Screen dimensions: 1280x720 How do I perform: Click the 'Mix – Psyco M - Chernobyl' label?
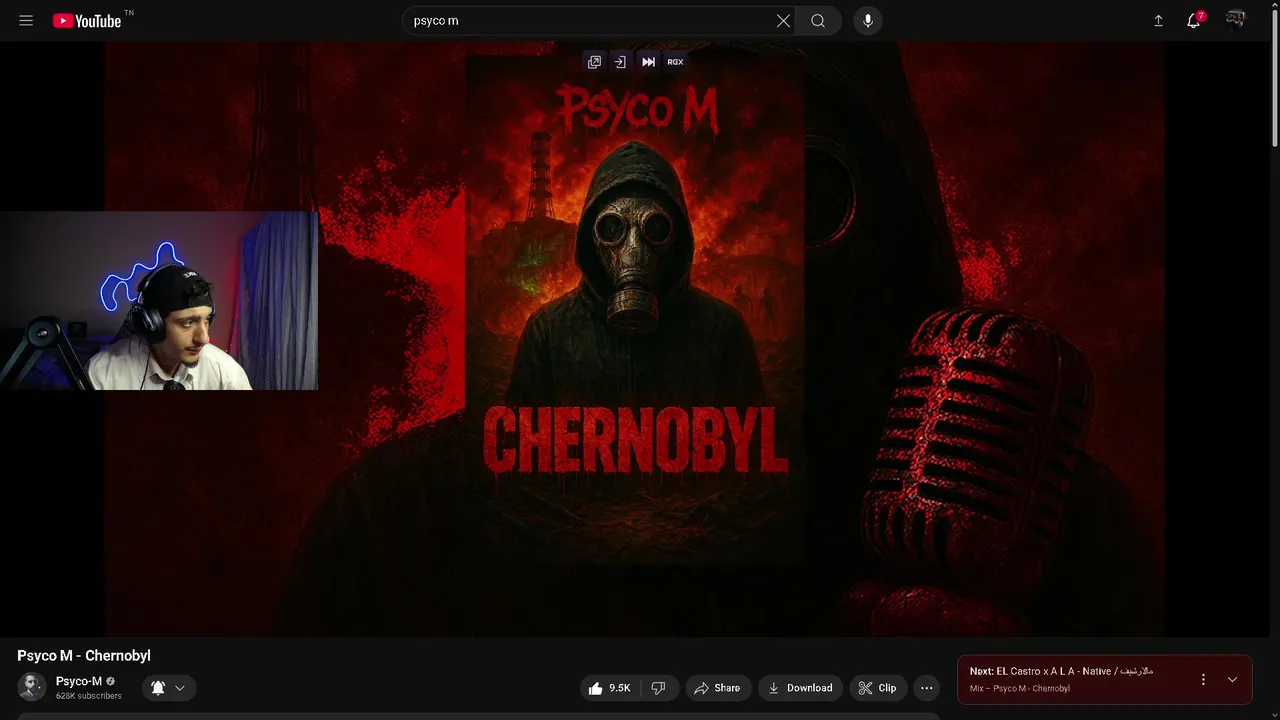click(1019, 688)
